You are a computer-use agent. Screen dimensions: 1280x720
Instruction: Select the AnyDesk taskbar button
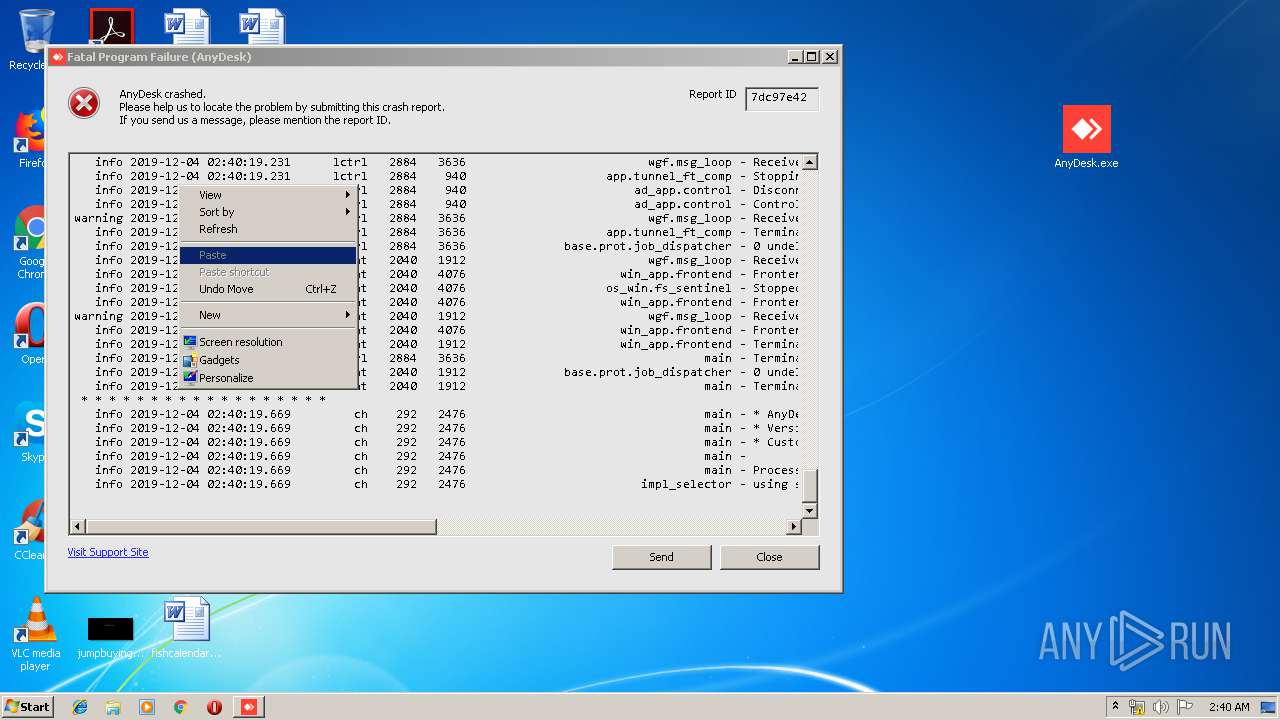pyautogui.click(x=249, y=707)
